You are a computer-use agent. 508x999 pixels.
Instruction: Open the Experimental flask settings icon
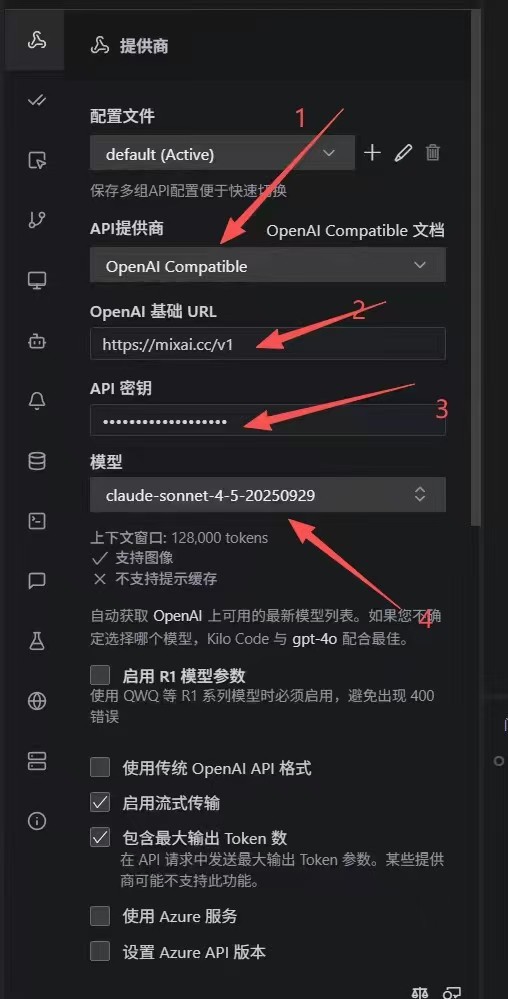[37, 642]
